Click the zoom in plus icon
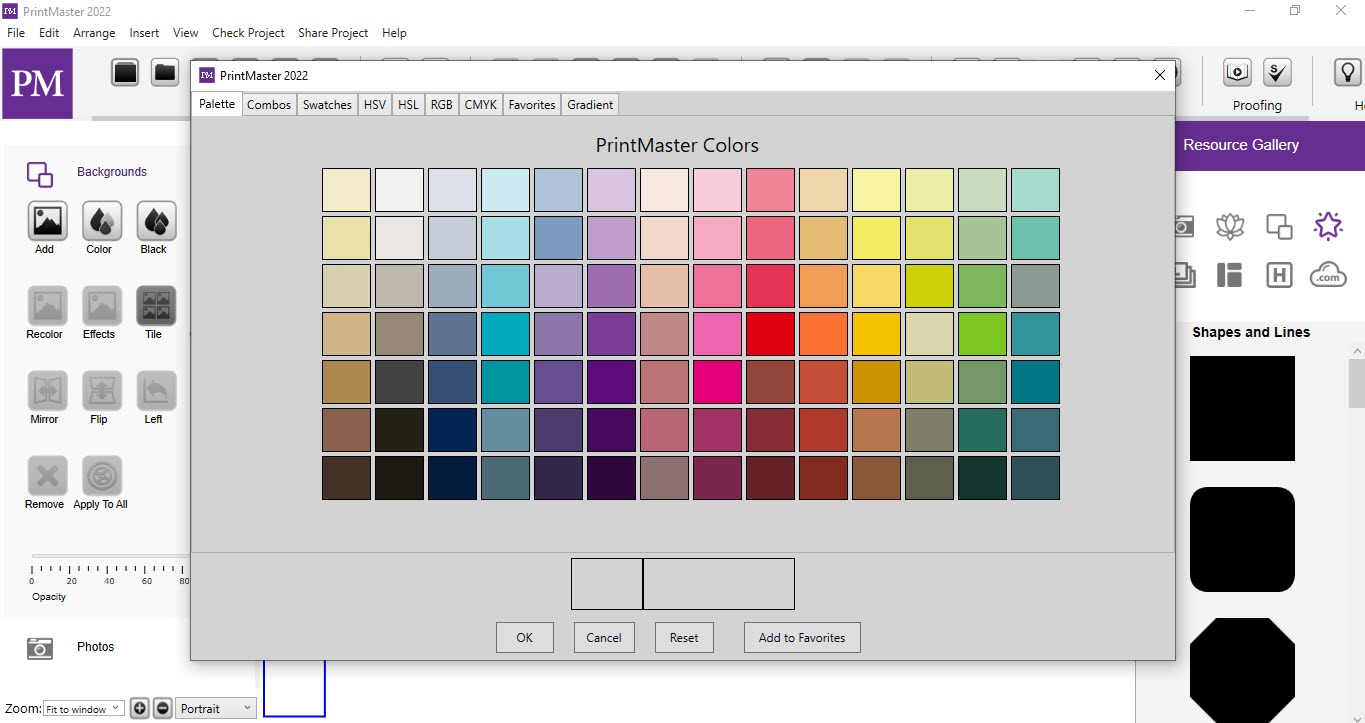 coord(140,708)
